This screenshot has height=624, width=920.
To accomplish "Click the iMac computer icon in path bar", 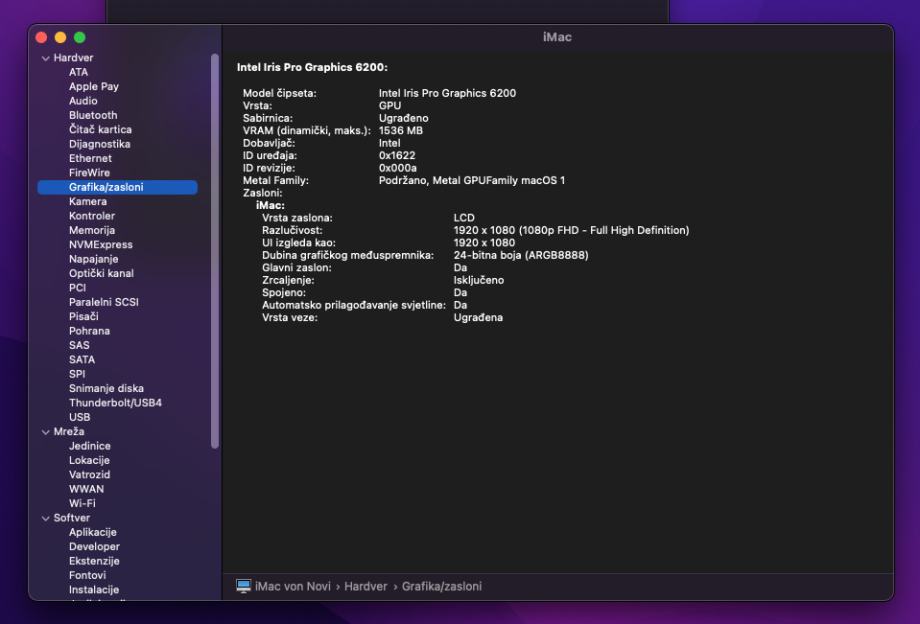I will pos(243,586).
